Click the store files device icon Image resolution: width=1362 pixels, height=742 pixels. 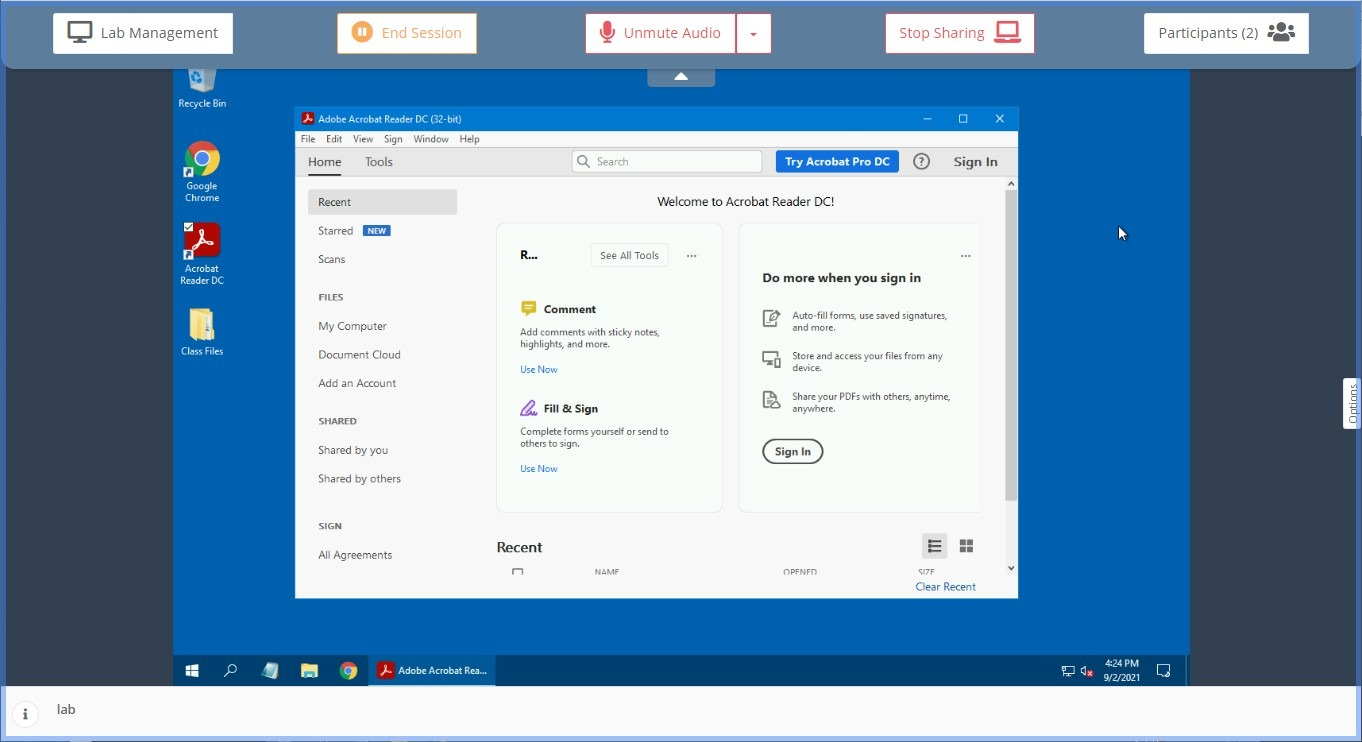[771, 359]
